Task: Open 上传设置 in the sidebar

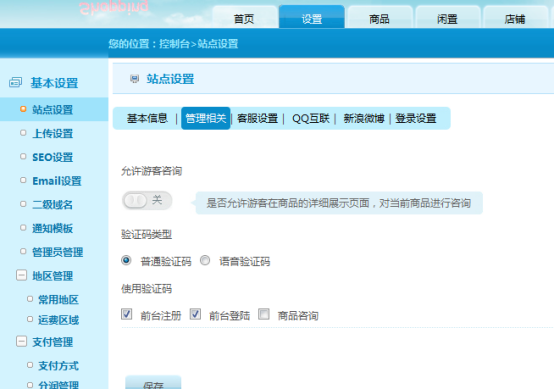Action: (53, 133)
